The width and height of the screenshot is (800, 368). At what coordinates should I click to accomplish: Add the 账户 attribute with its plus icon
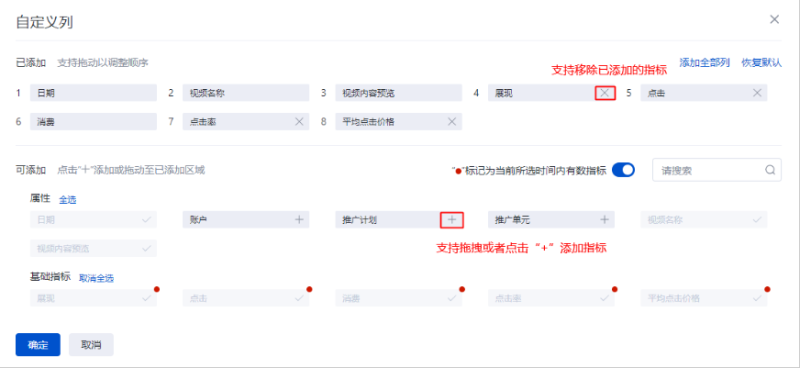coord(299,219)
